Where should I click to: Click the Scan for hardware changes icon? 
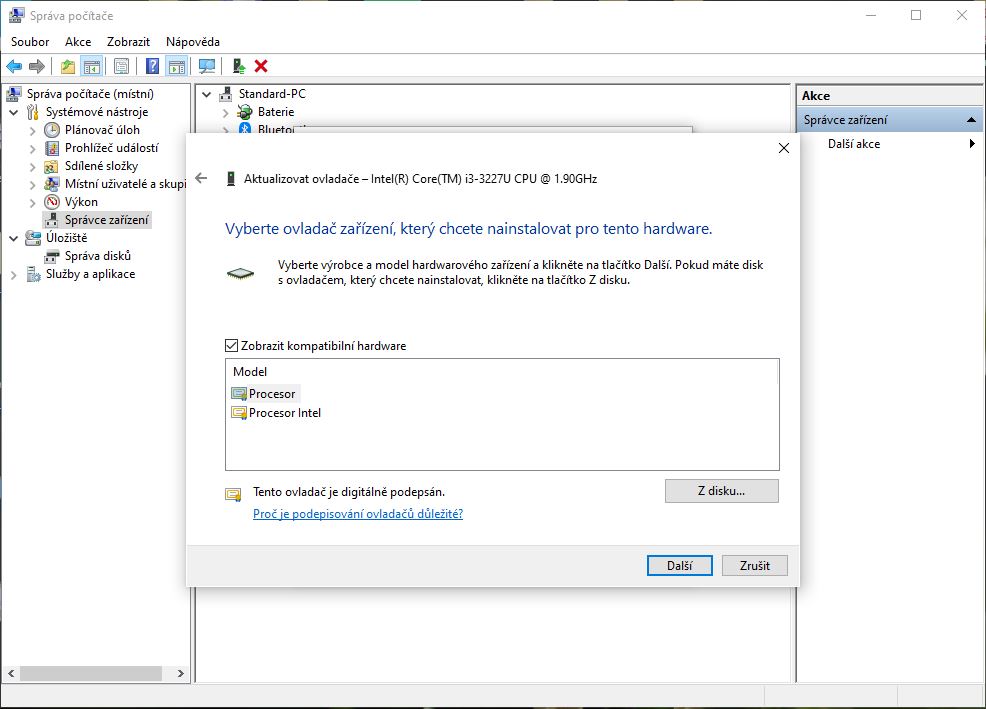[207, 66]
